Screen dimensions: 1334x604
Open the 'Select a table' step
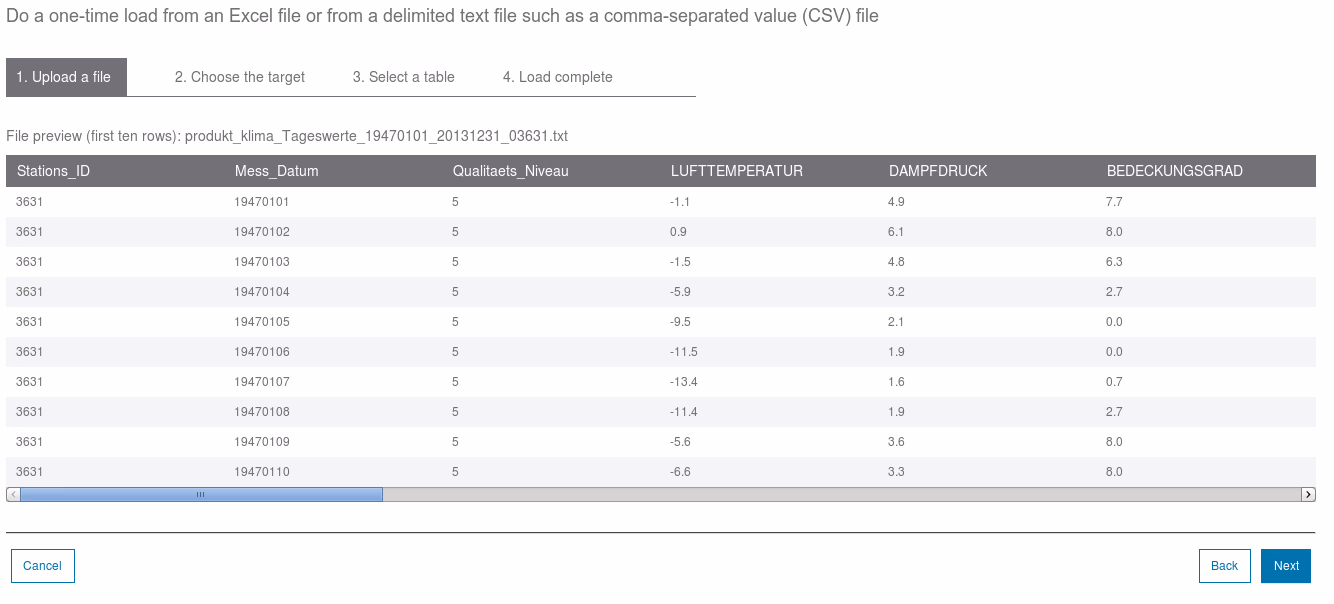point(404,77)
